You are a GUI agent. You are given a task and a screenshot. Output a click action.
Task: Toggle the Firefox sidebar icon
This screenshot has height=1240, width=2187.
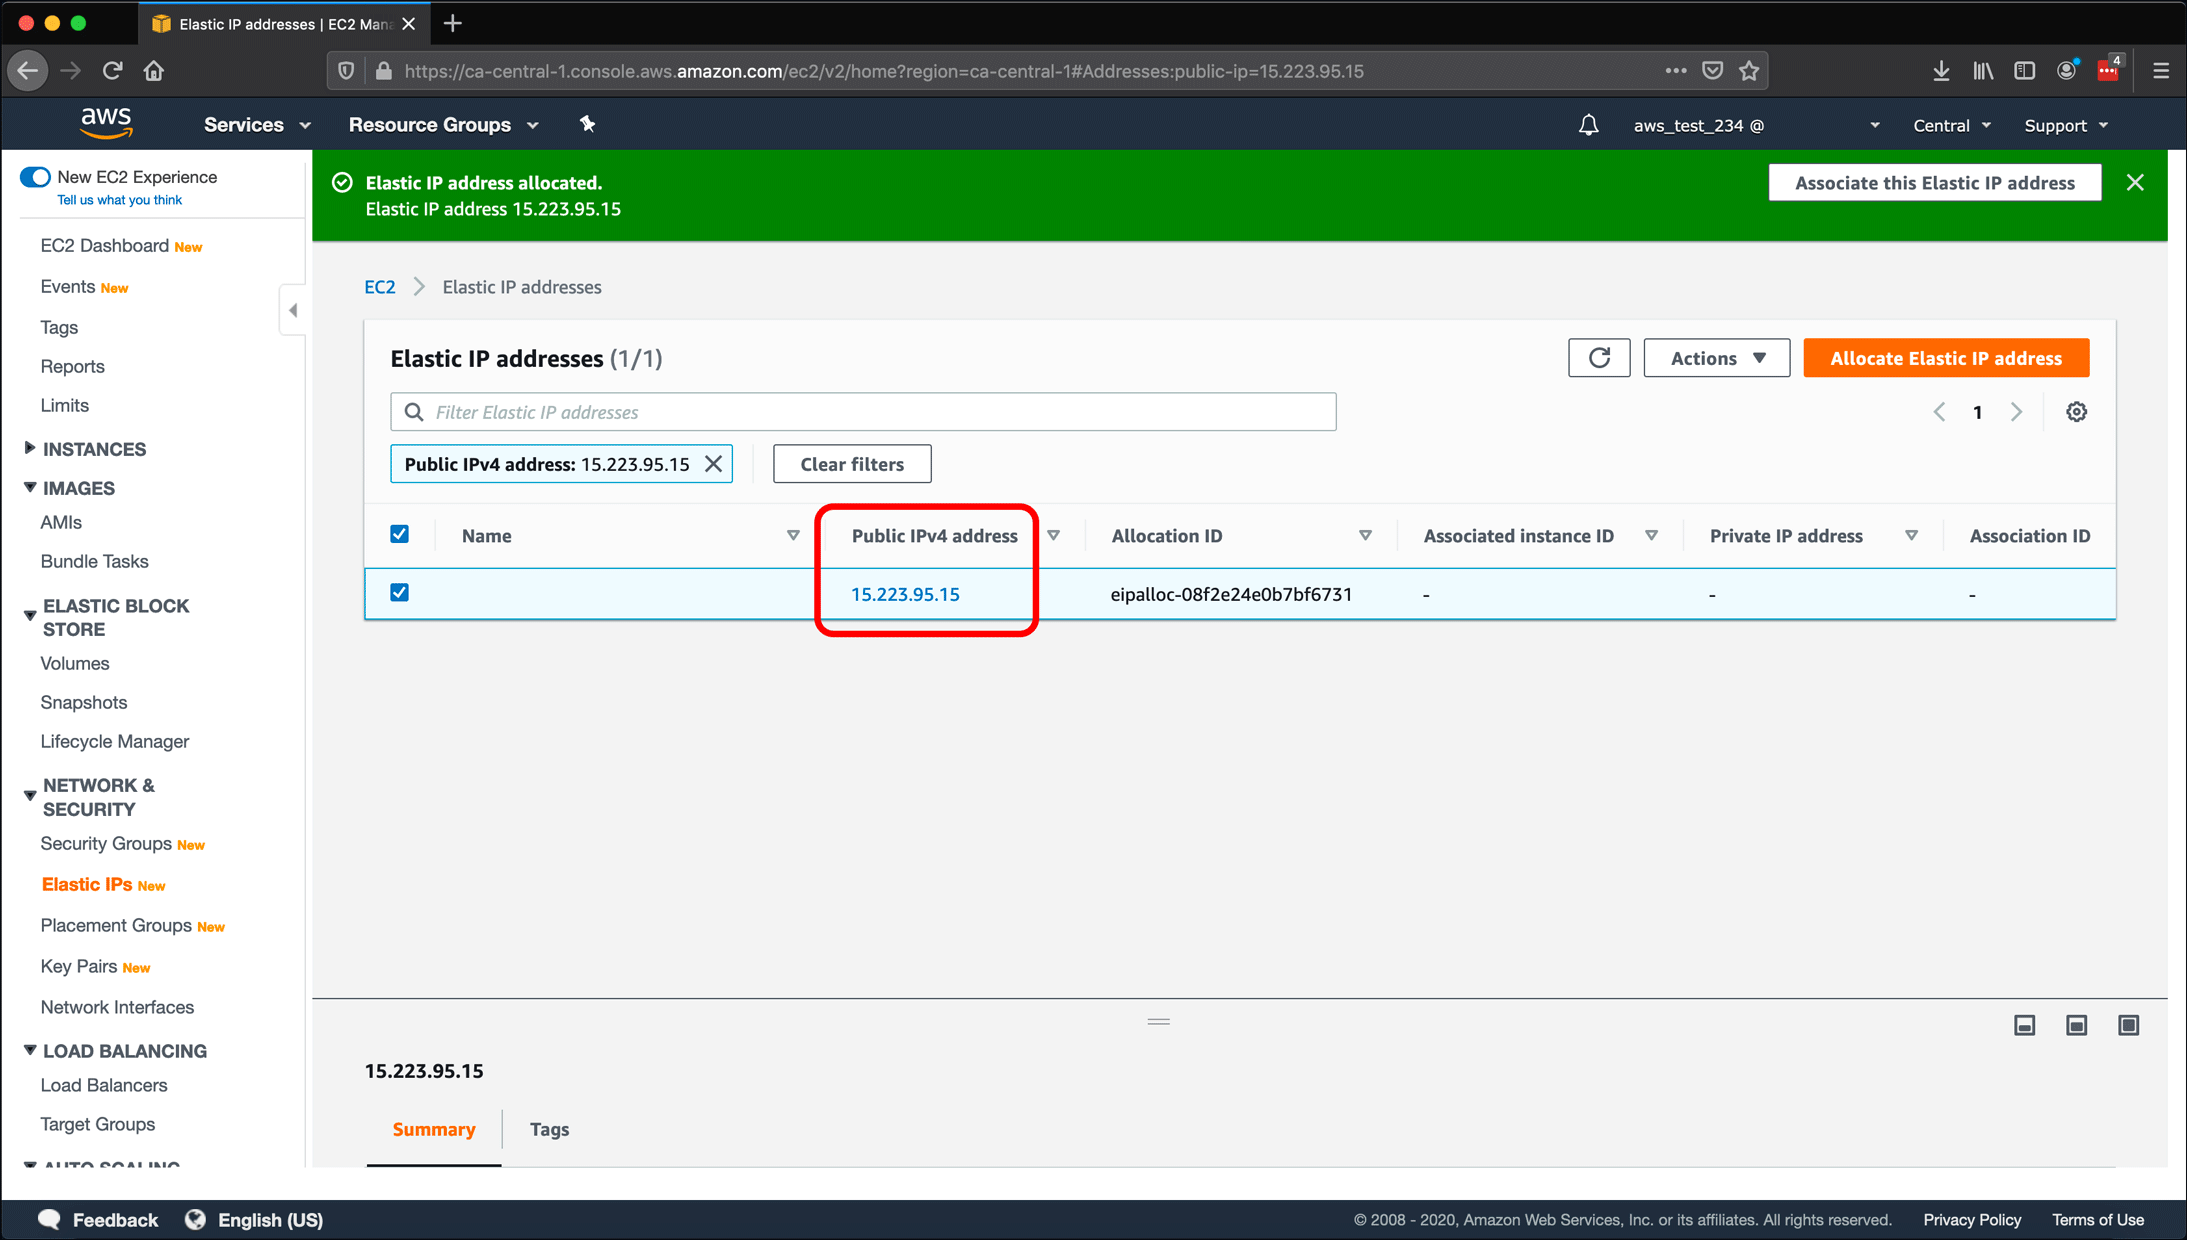point(2024,71)
